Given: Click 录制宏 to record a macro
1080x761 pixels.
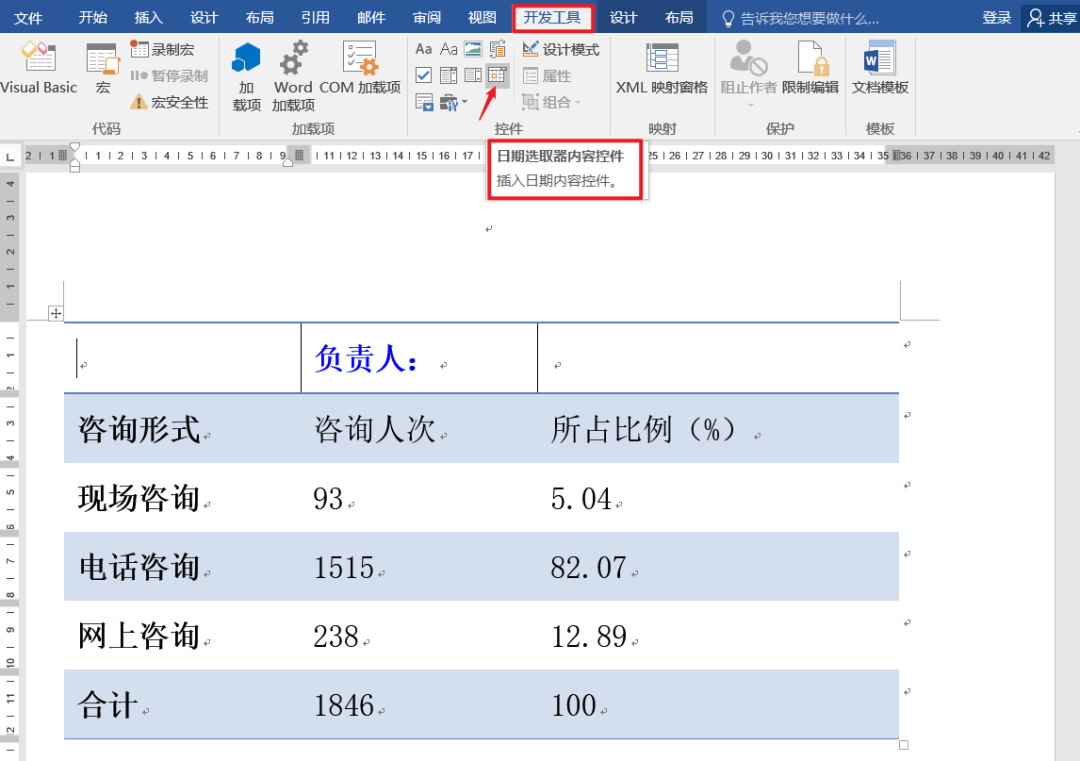Looking at the screenshot, I should point(163,49).
